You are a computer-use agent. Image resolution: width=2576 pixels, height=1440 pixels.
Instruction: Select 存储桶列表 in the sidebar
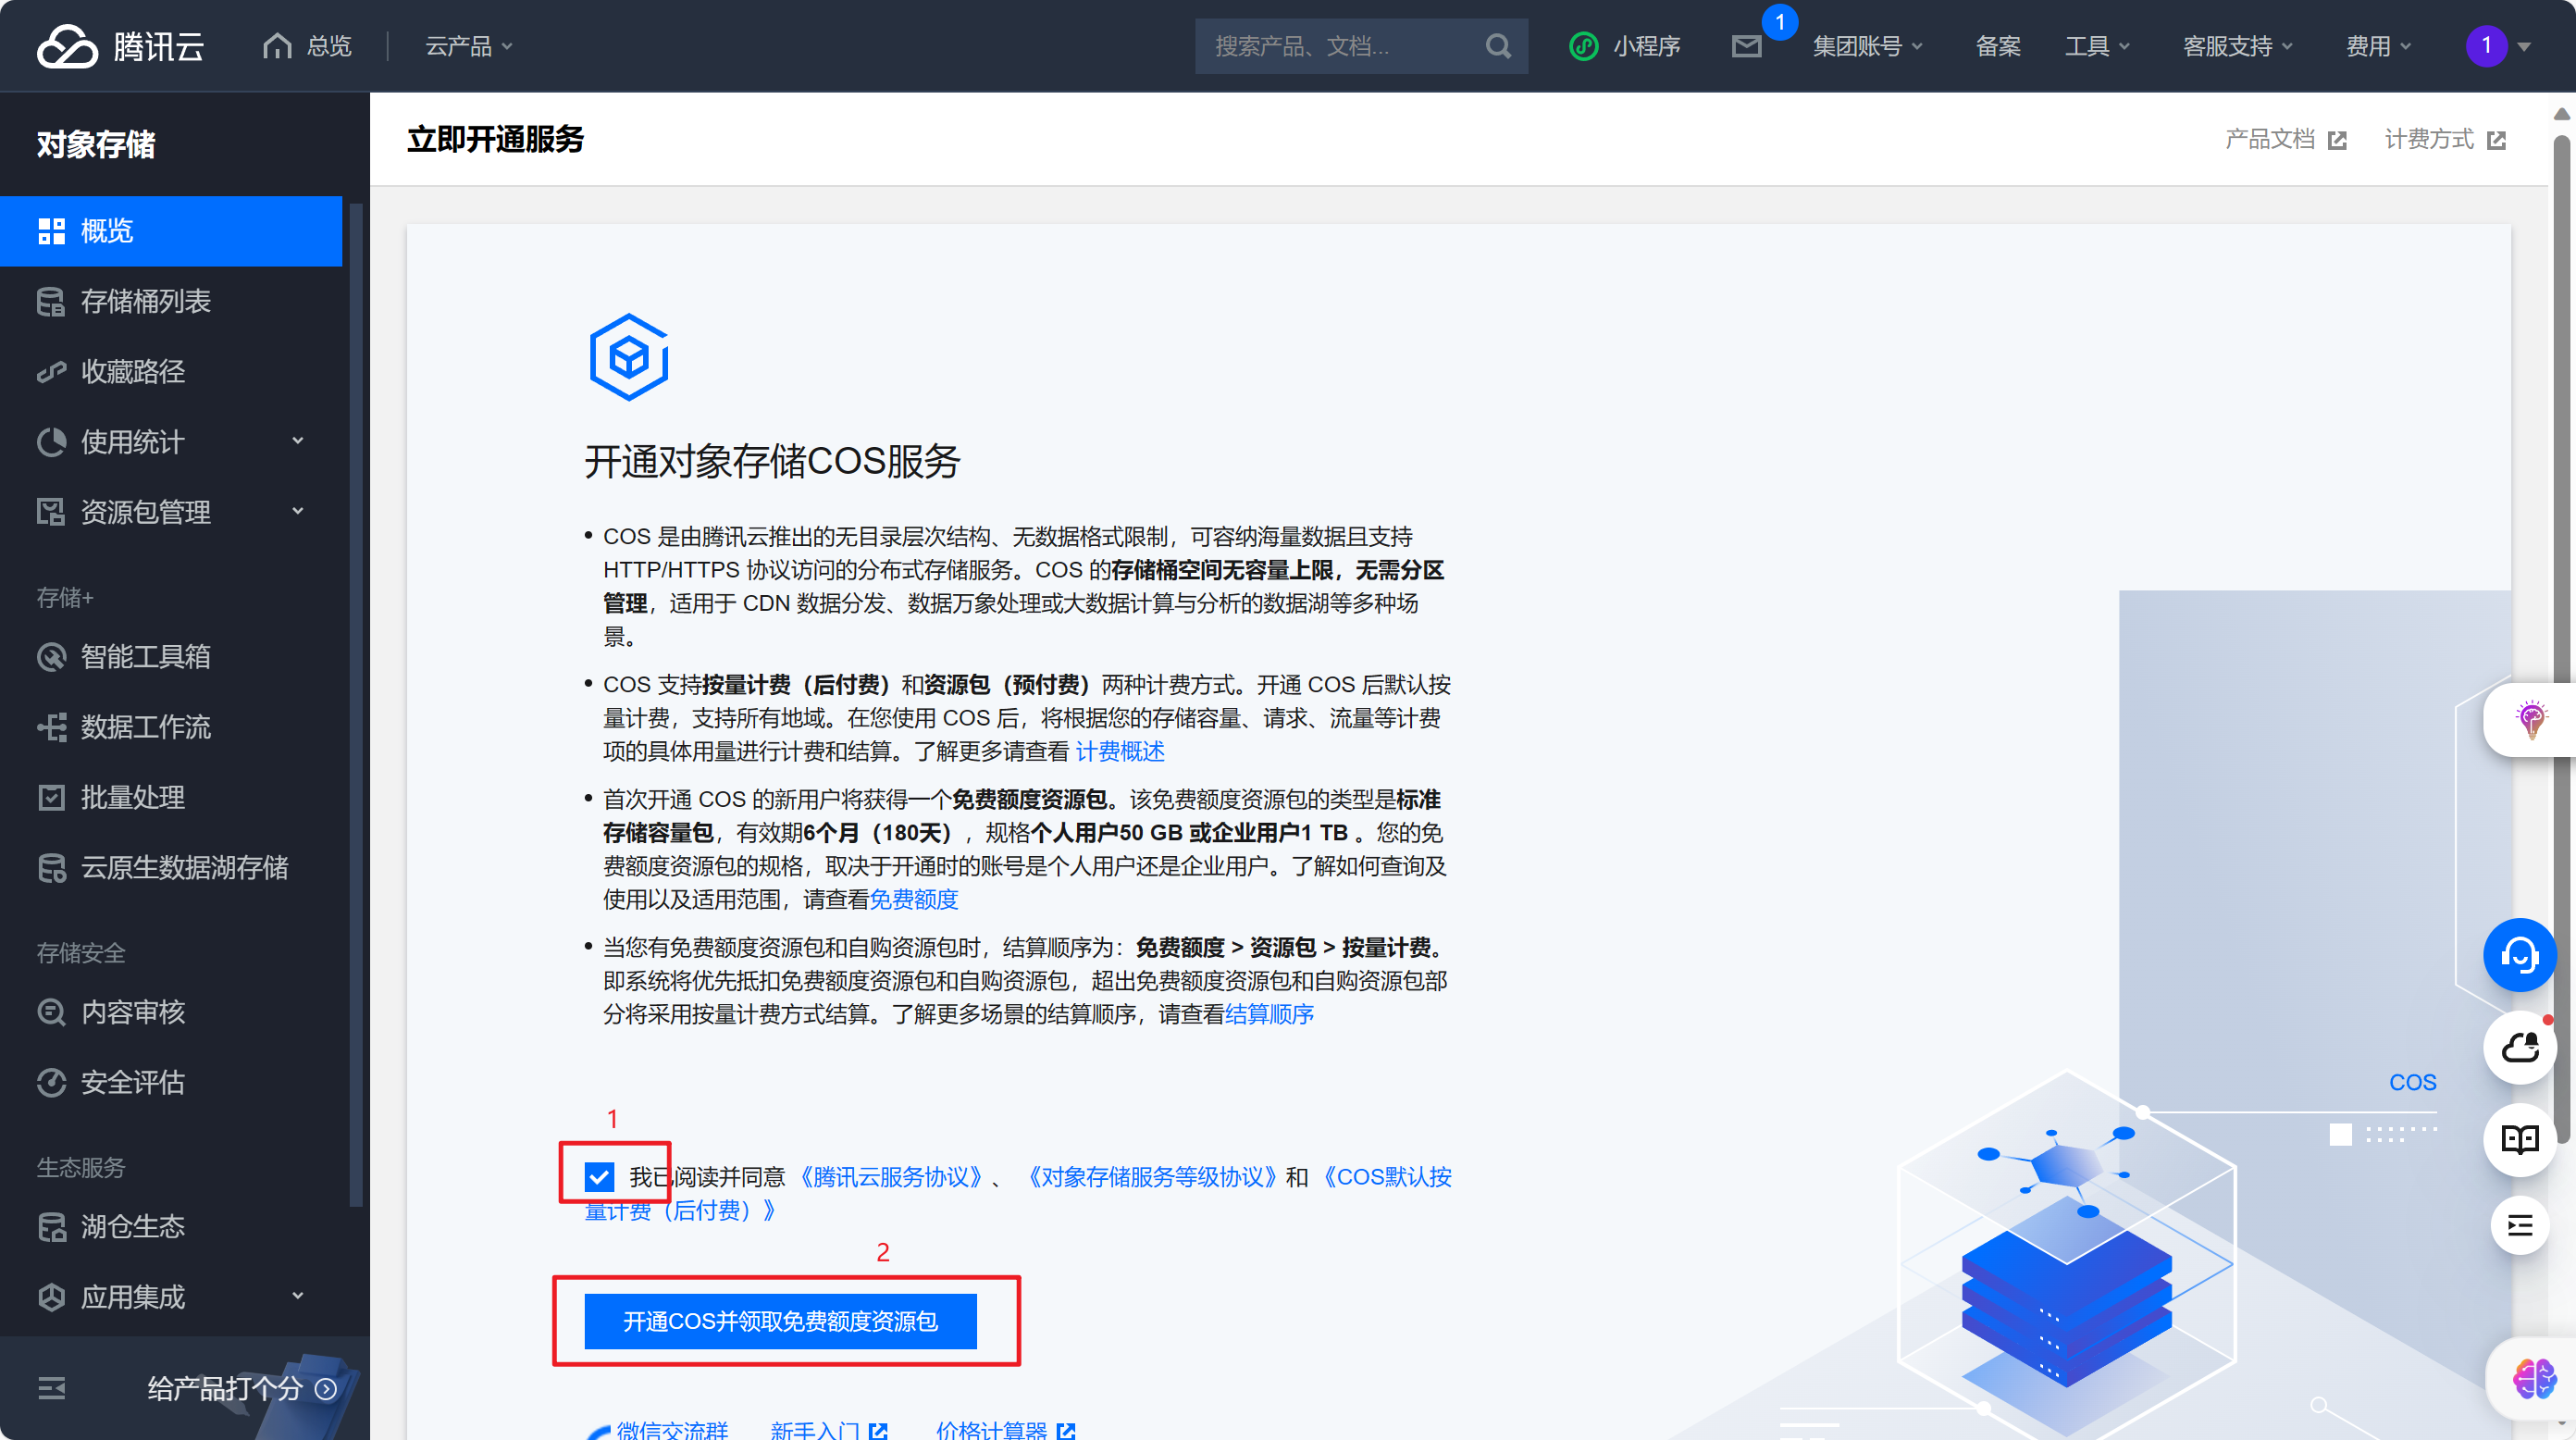click(146, 301)
